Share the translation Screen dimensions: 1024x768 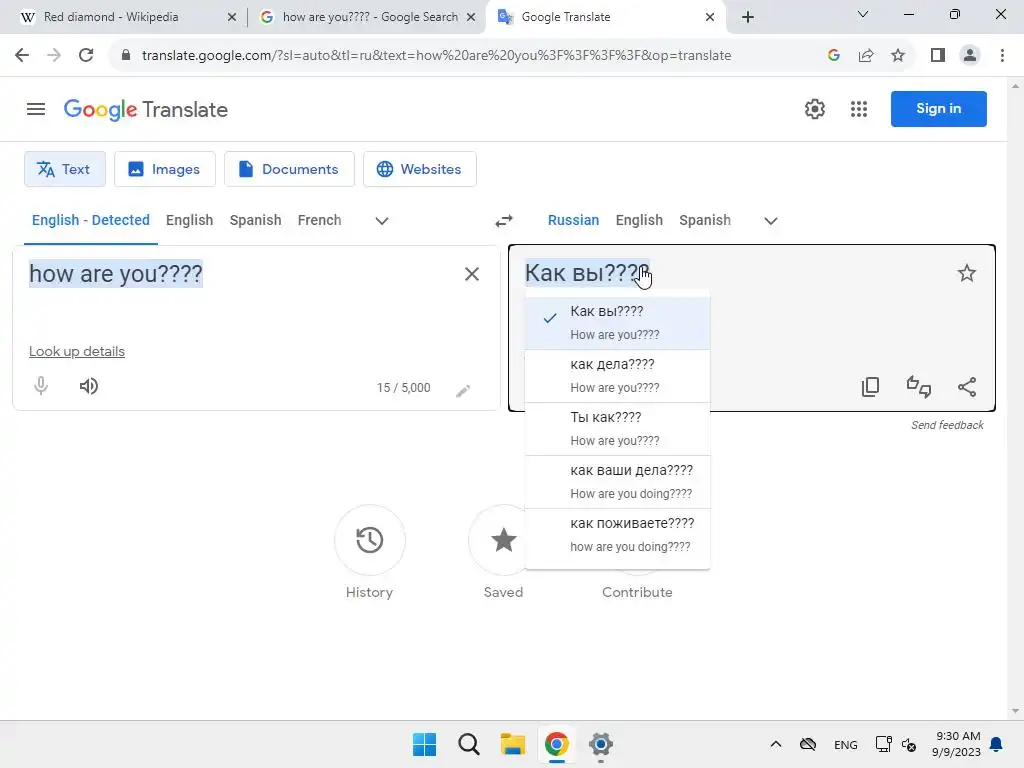pos(967,387)
